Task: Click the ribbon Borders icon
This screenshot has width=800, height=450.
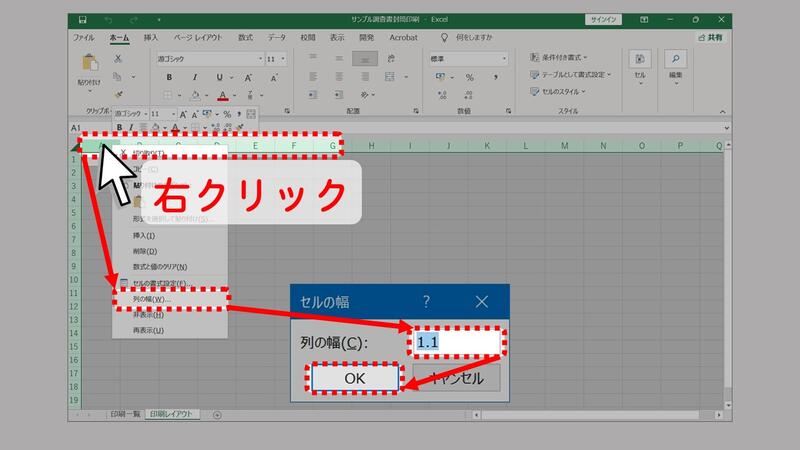Action: (x=167, y=95)
